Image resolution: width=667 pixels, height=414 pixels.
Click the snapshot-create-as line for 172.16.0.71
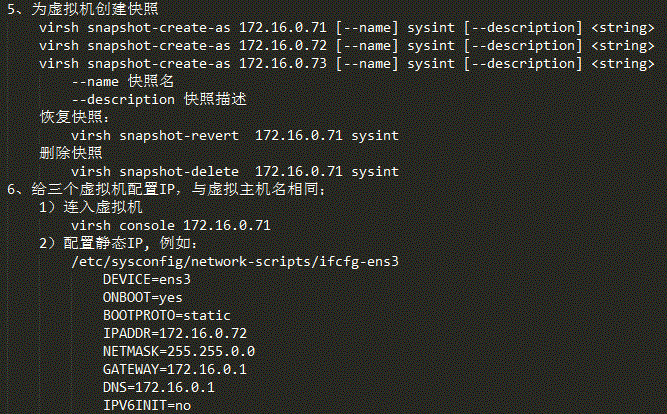pyautogui.click(x=347, y=28)
